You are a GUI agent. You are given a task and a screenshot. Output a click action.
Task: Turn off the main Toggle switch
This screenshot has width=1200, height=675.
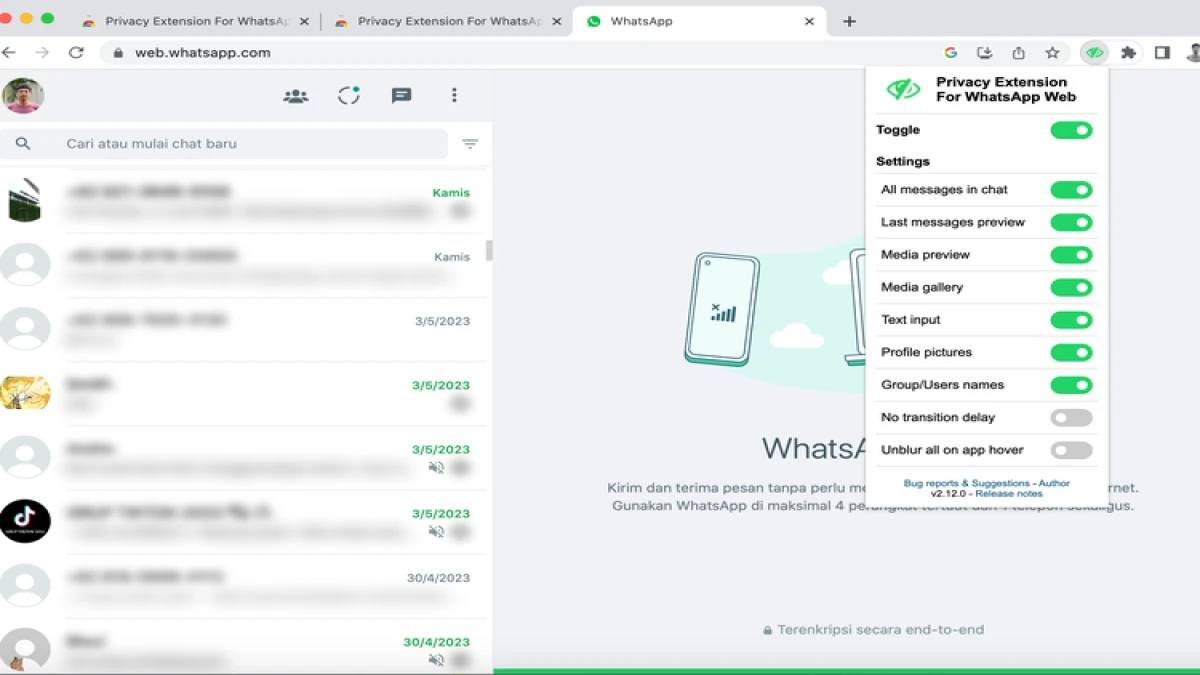click(1071, 130)
